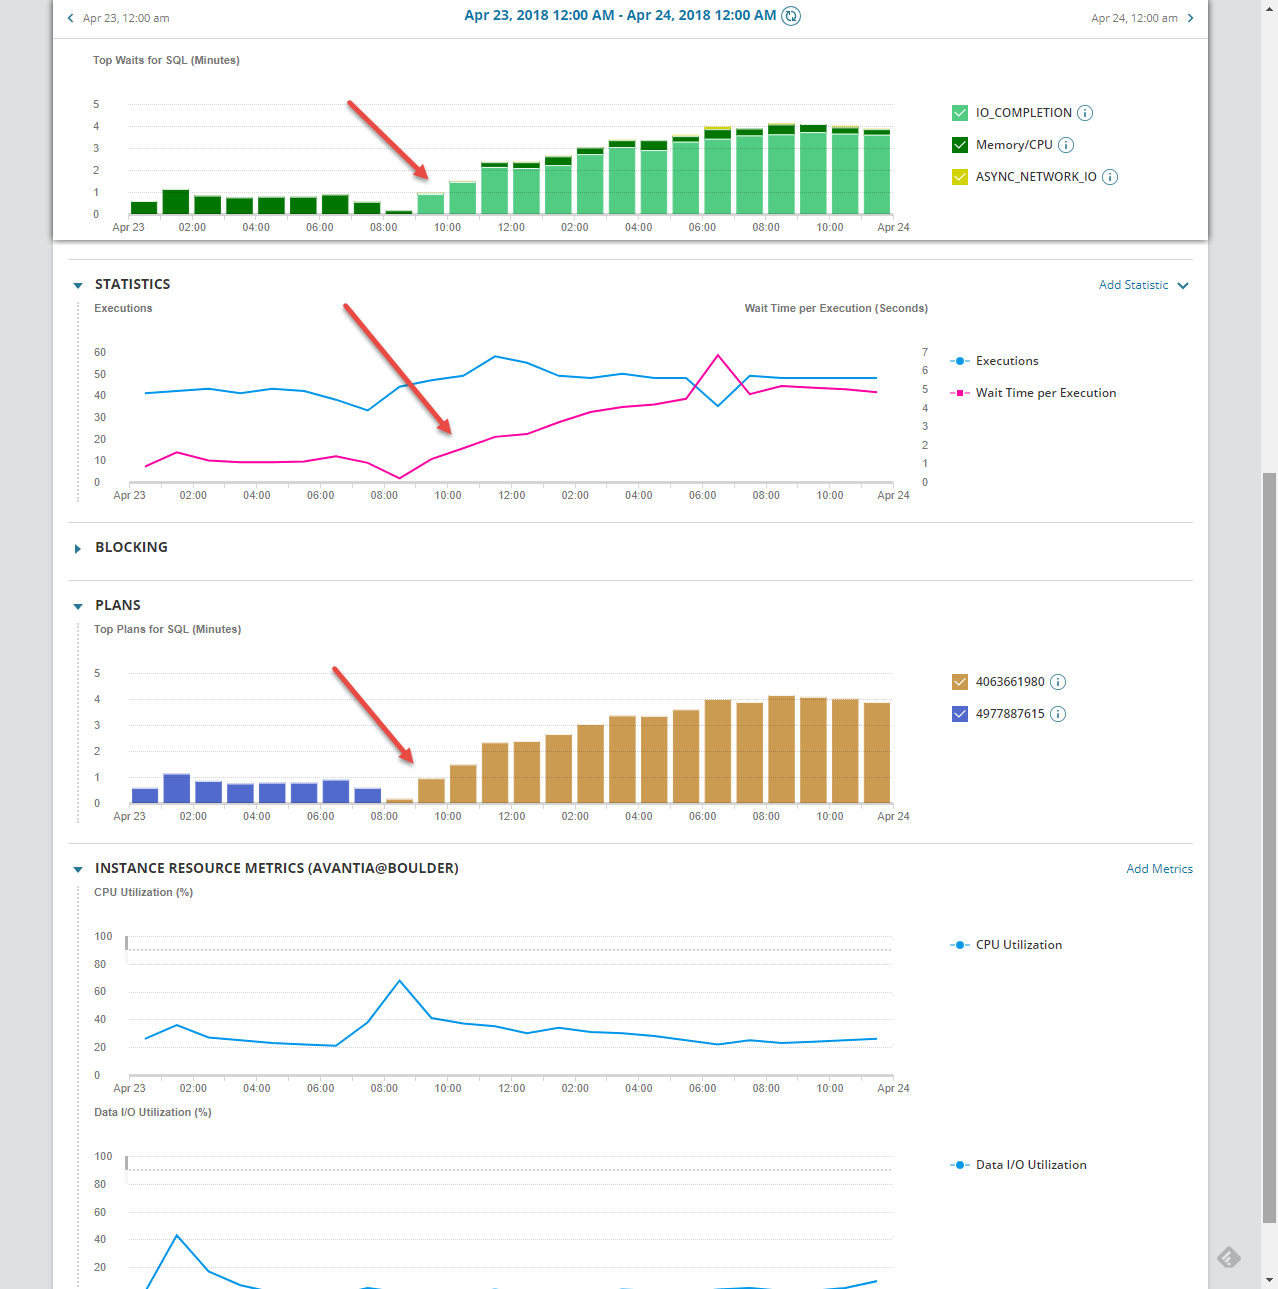Toggle Executions series in legend

[x=994, y=361]
